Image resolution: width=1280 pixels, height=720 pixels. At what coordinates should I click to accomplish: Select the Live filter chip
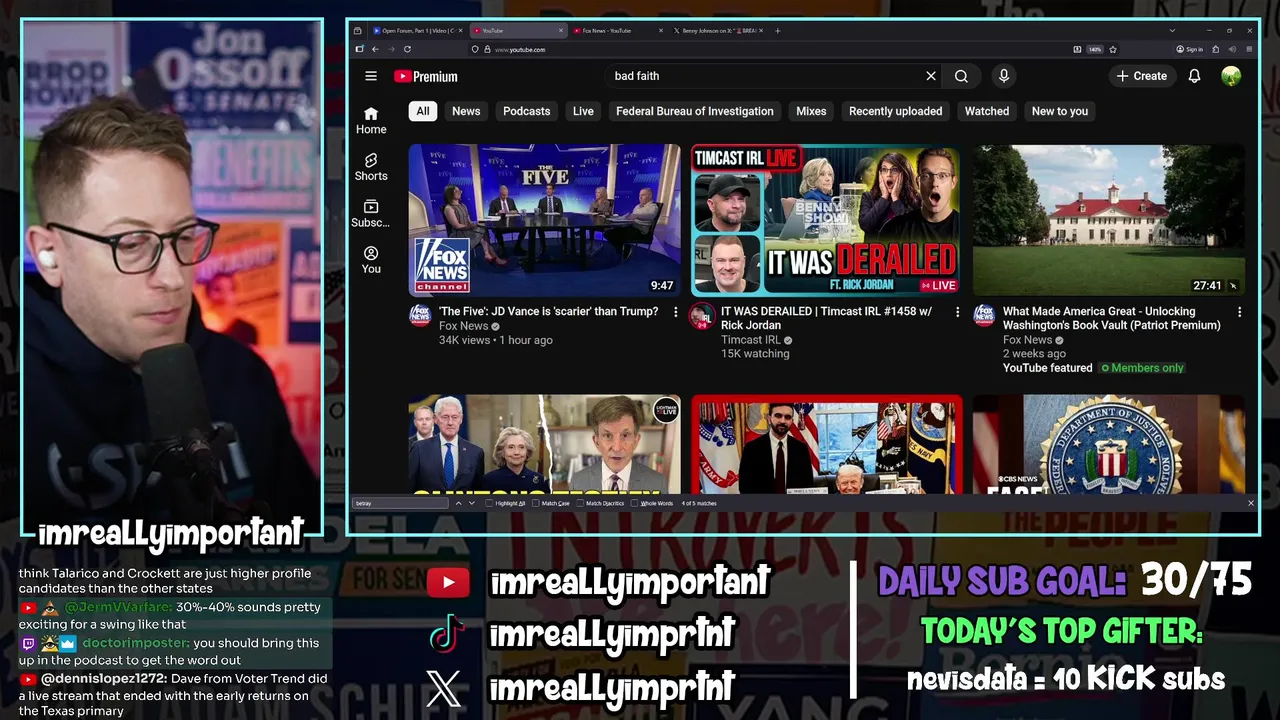[583, 111]
